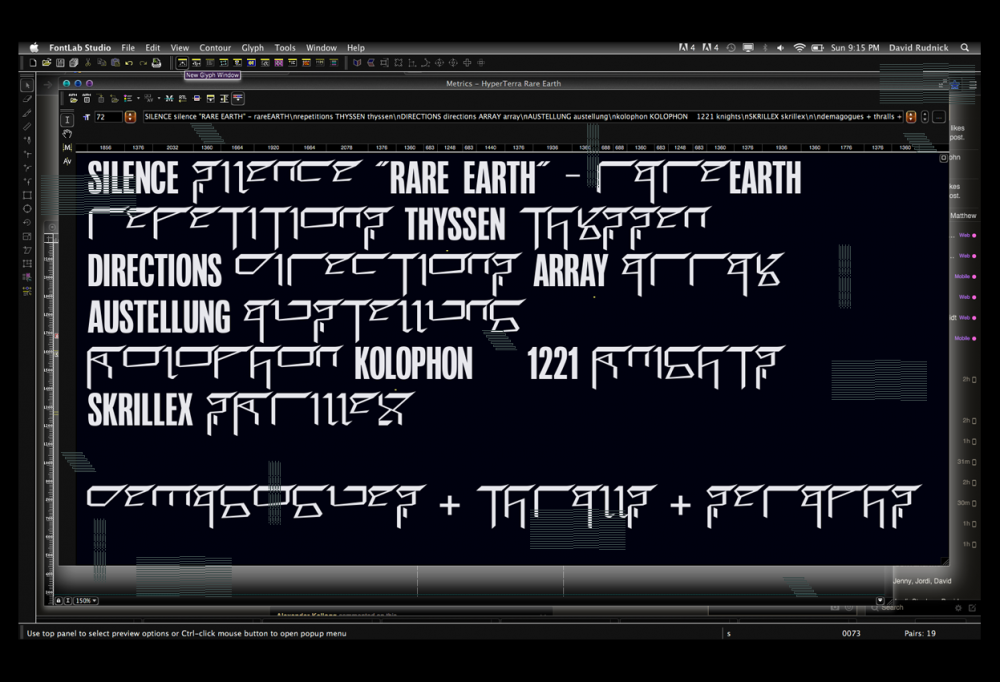This screenshot has width=1000, height=682.
Task: Click the David Rudnick user menu
Action: [918, 48]
